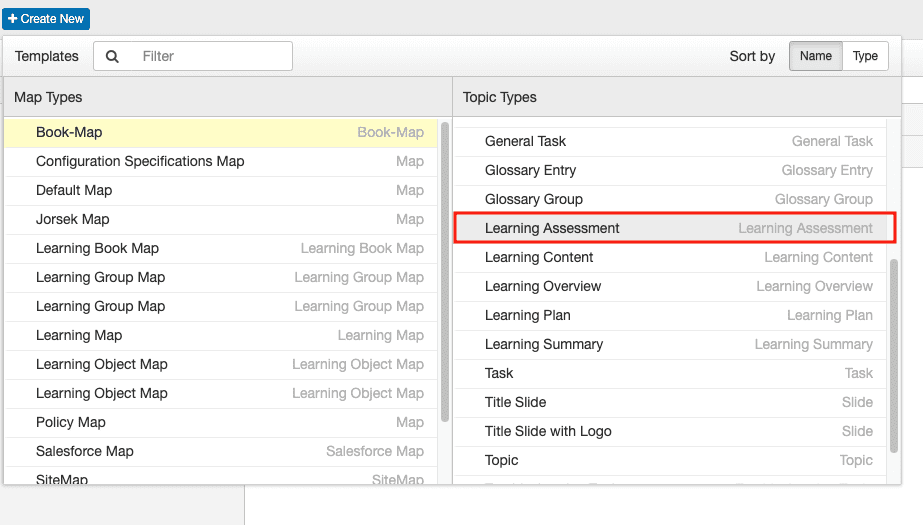The width and height of the screenshot is (923, 525).
Task: Pick the Learning Overview topic type
Action: [x=670, y=286]
